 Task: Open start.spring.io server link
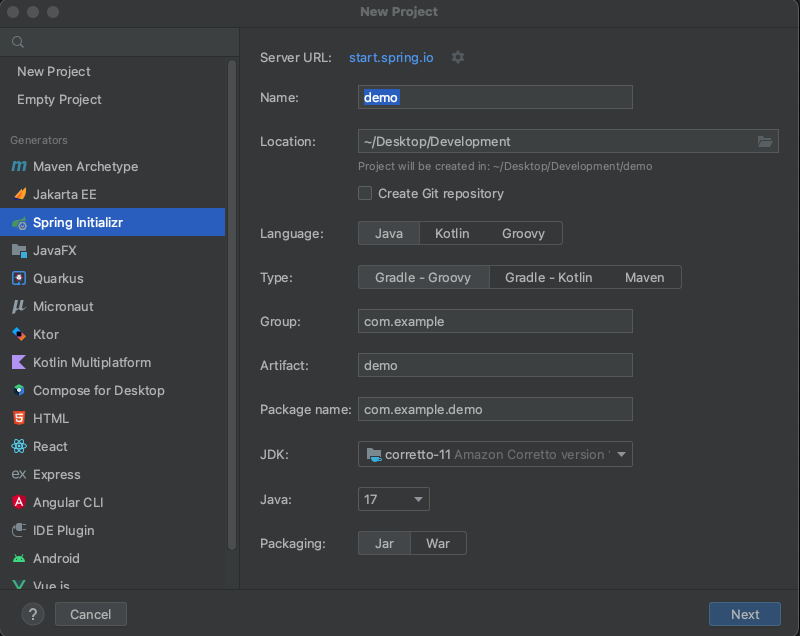point(391,58)
